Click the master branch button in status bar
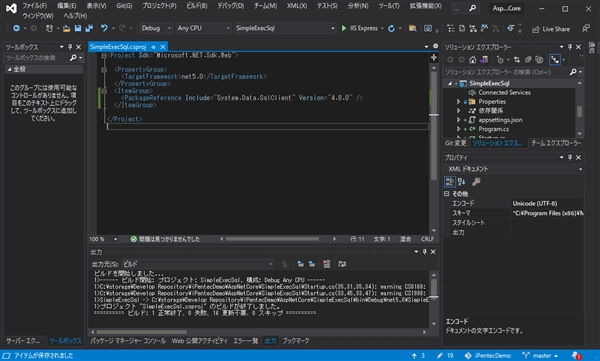The height and width of the screenshot is (361, 600). pos(540,356)
